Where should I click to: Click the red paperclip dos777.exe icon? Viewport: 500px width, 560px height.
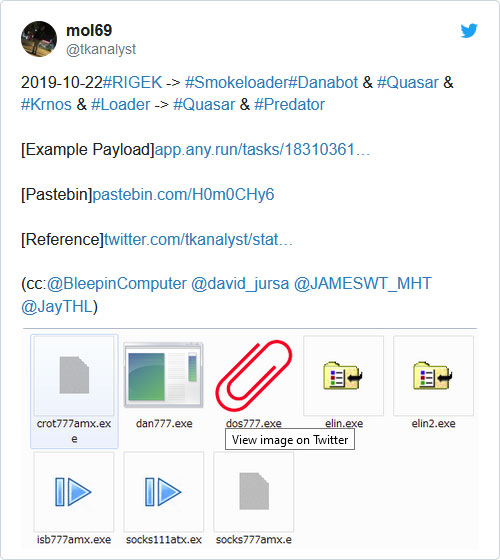(x=254, y=375)
